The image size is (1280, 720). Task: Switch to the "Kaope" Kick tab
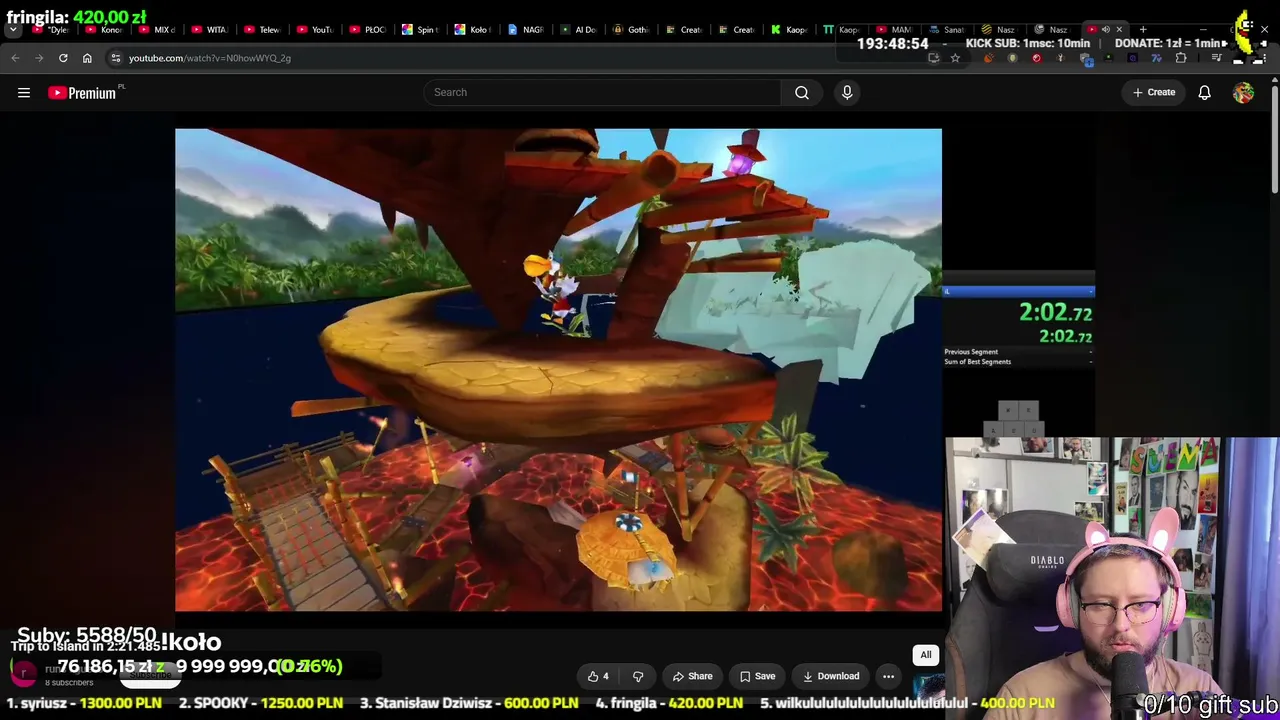tap(788, 30)
